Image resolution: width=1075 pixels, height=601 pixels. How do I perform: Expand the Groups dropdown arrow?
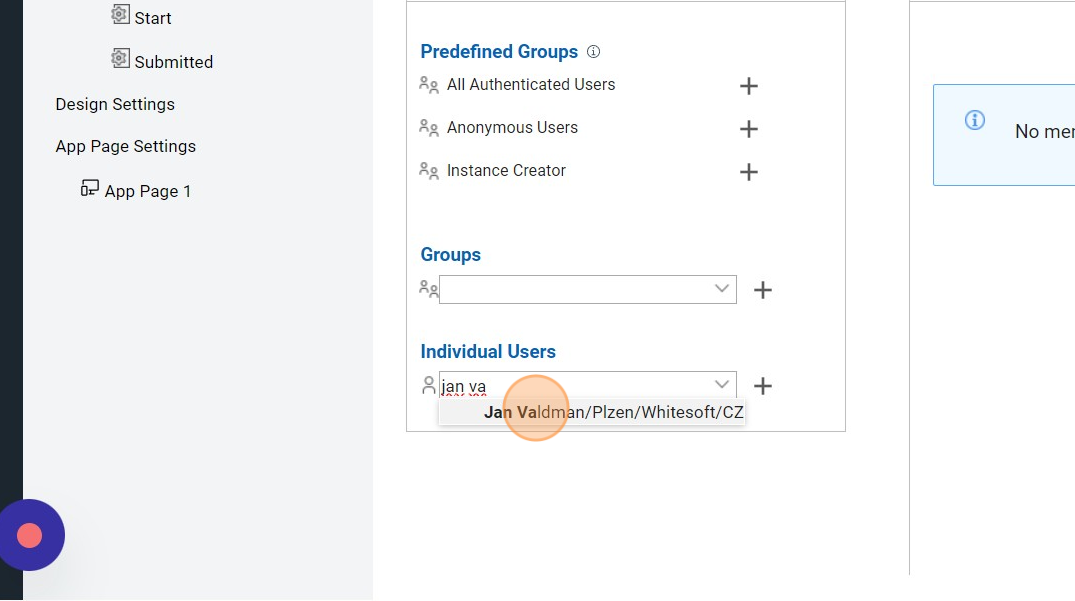pos(722,289)
